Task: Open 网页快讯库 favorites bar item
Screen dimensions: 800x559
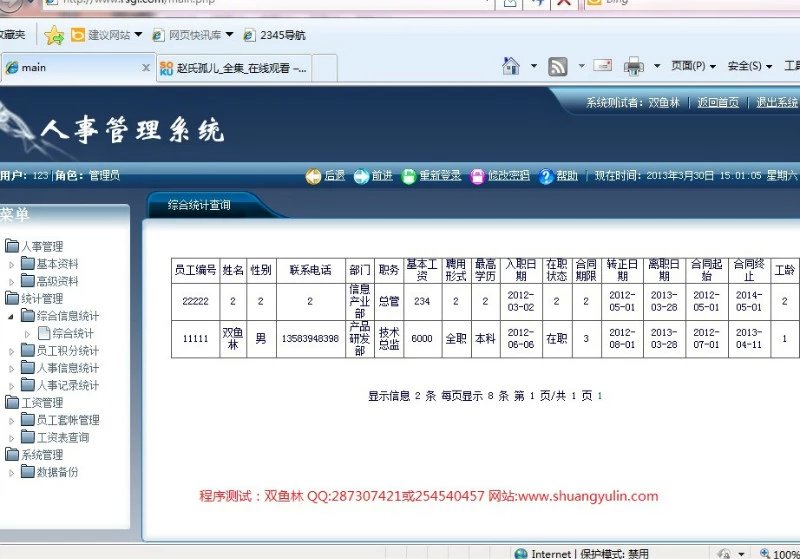Action: 193,35
